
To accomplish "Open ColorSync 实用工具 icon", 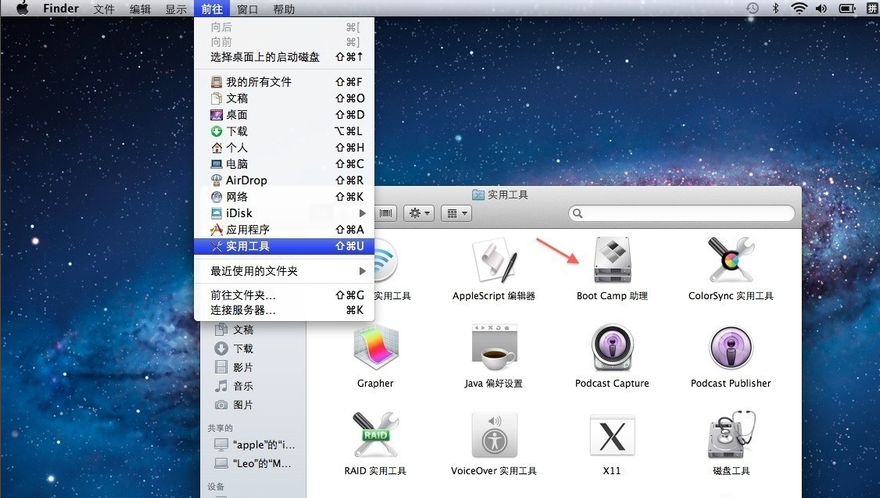I will coord(731,259).
